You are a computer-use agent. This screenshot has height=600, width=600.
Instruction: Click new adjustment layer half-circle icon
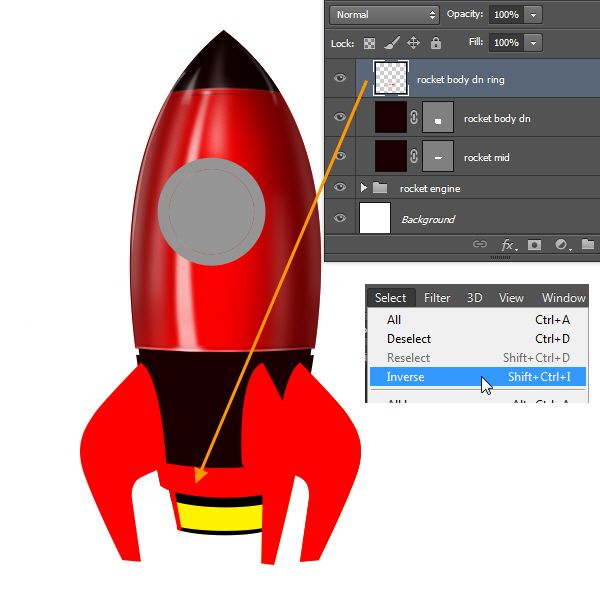561,244
